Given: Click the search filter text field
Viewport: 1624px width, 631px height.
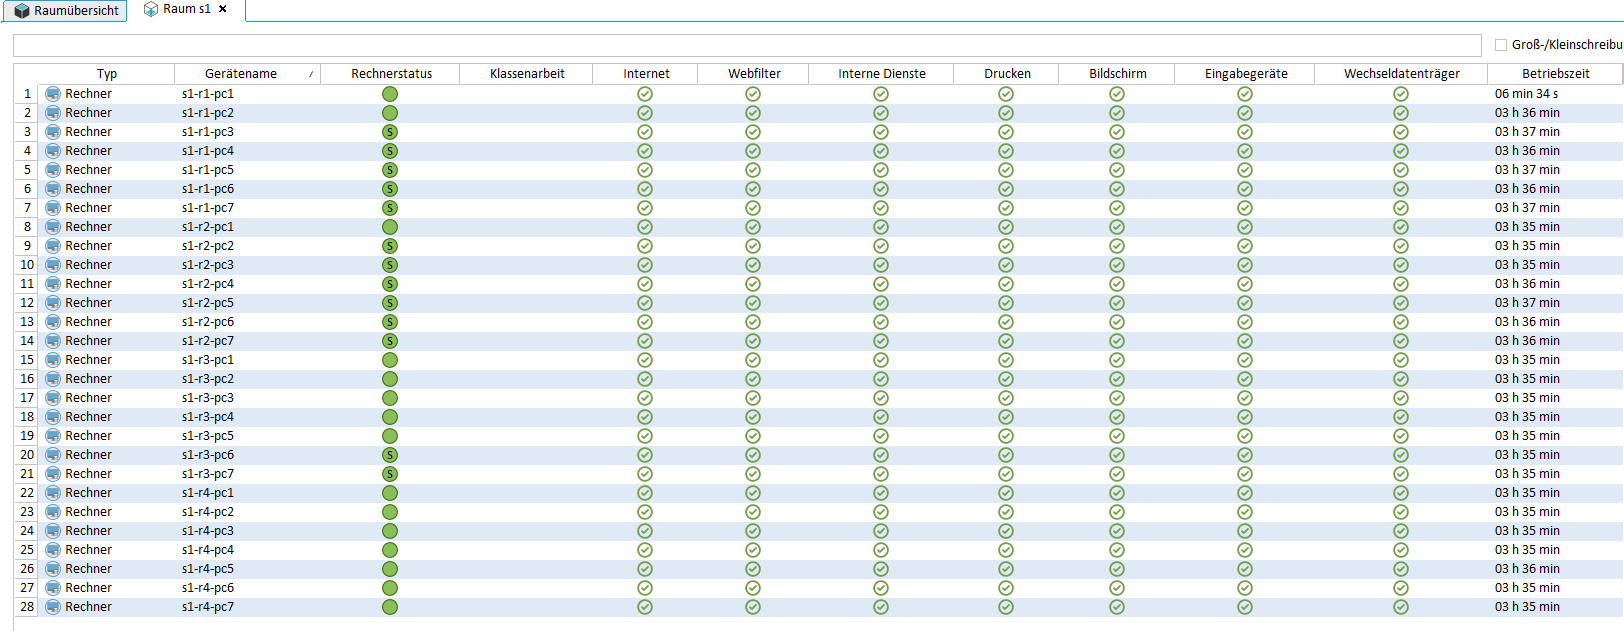Looking at the screenshot, I should 746,46.
